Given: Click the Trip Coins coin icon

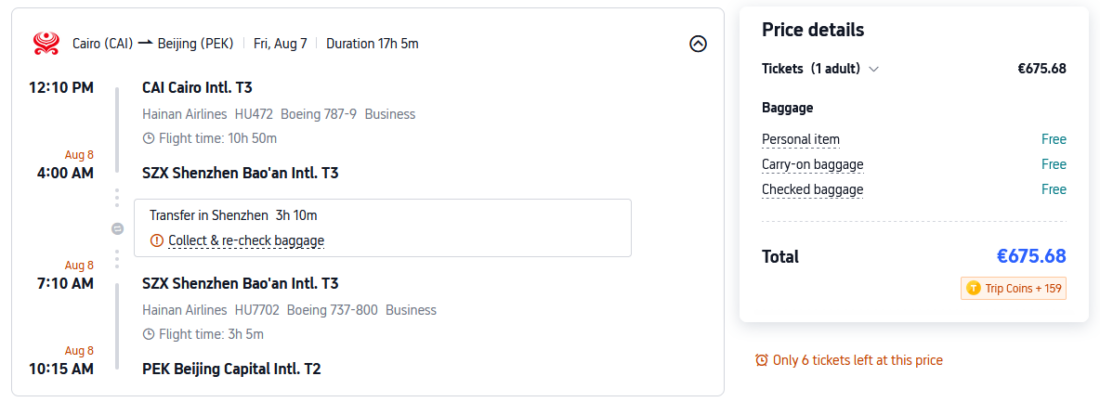Looking at the screenshot, I should [x=973, y=289].
